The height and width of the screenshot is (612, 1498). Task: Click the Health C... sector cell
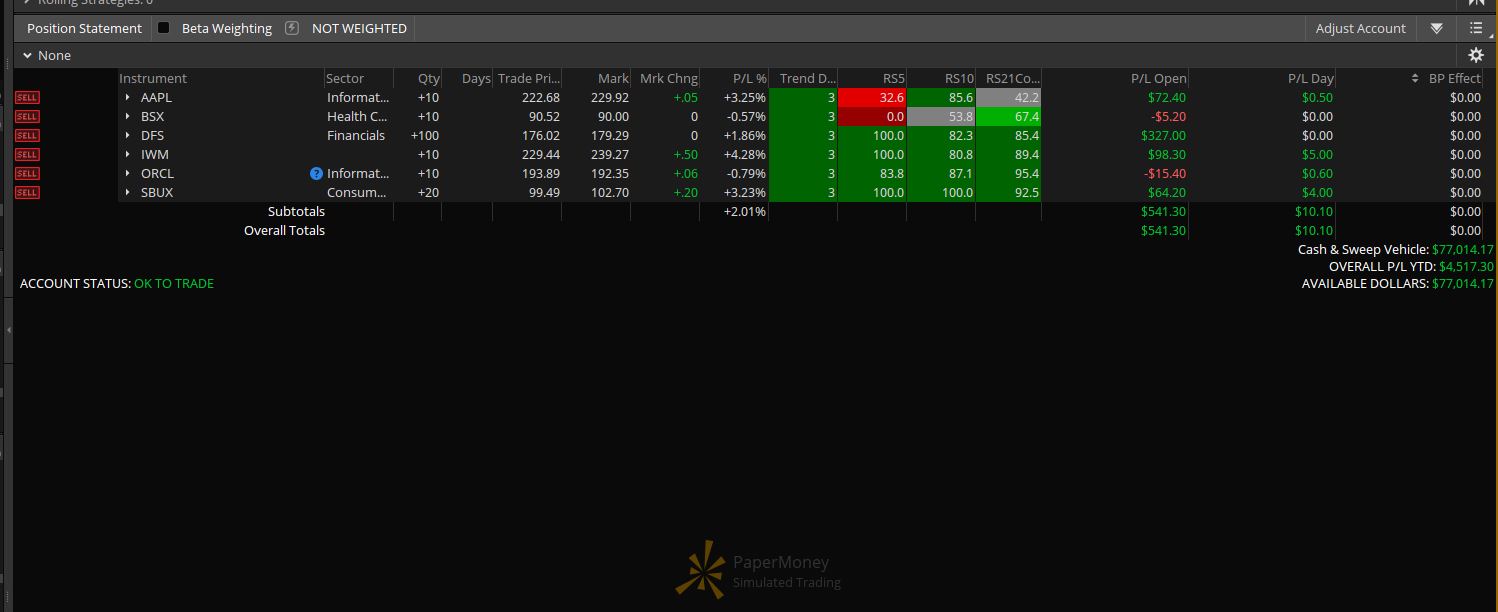pos(357,117)
